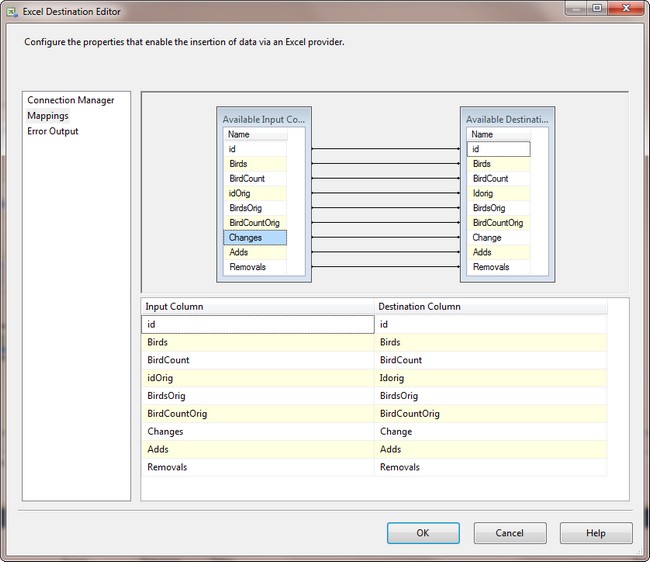Select Adds in Available Destination Columns
The width and height of the screenshot is (650, 562).
coord(499,252)
